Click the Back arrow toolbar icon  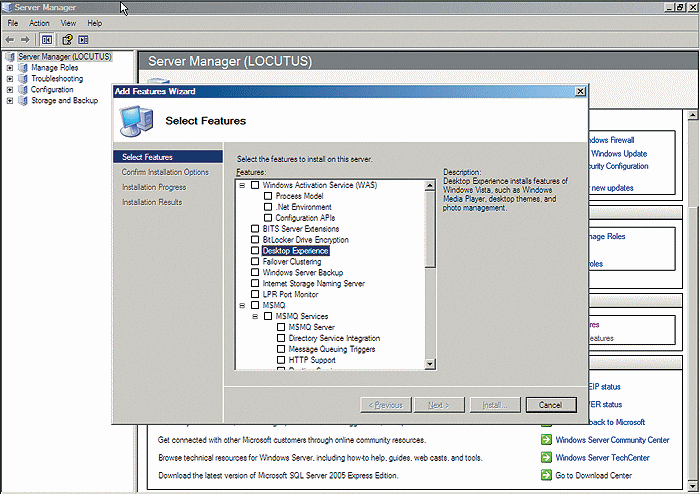(10, 40)
